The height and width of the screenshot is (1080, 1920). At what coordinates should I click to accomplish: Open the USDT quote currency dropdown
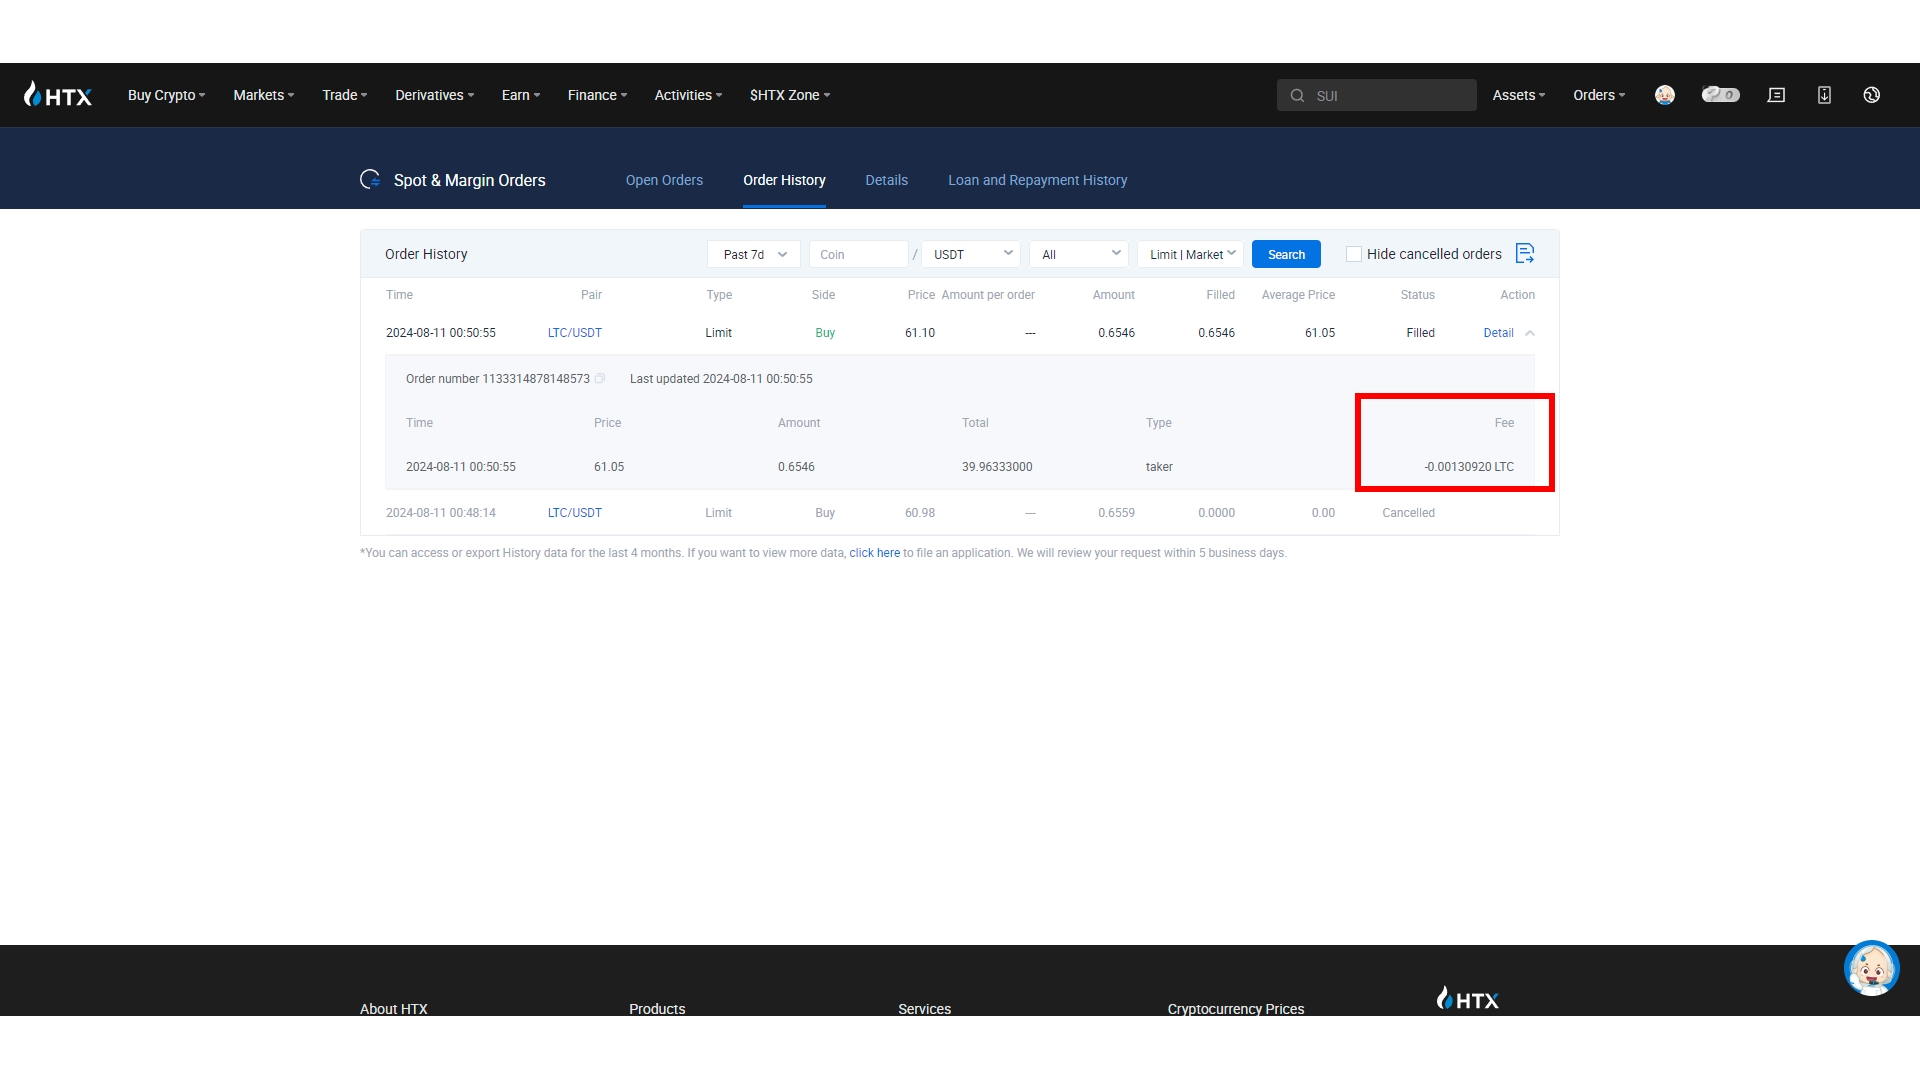971,255
